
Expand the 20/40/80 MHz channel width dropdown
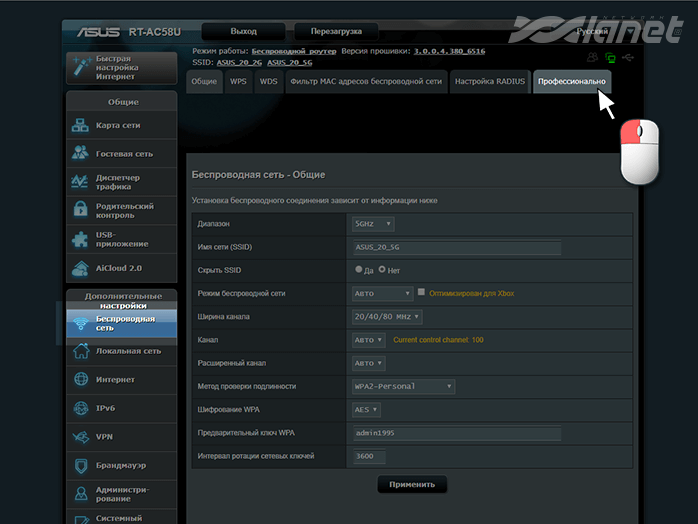(387, 317)
